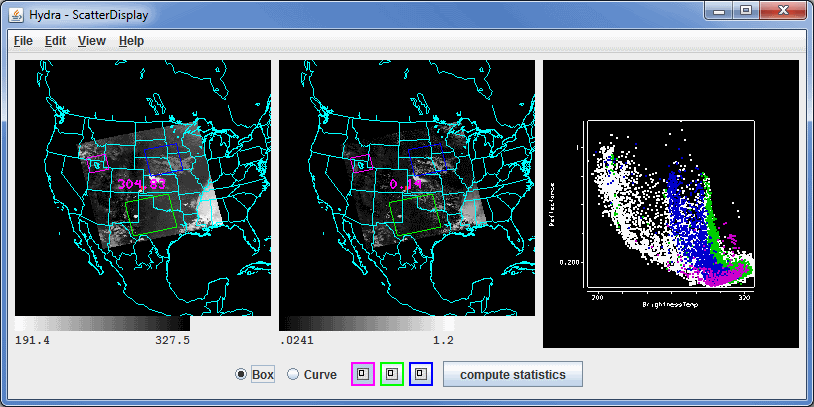814x407 pixels.
Task: Click the left image grayscale color bar
Action: click(x=102, y=324)
